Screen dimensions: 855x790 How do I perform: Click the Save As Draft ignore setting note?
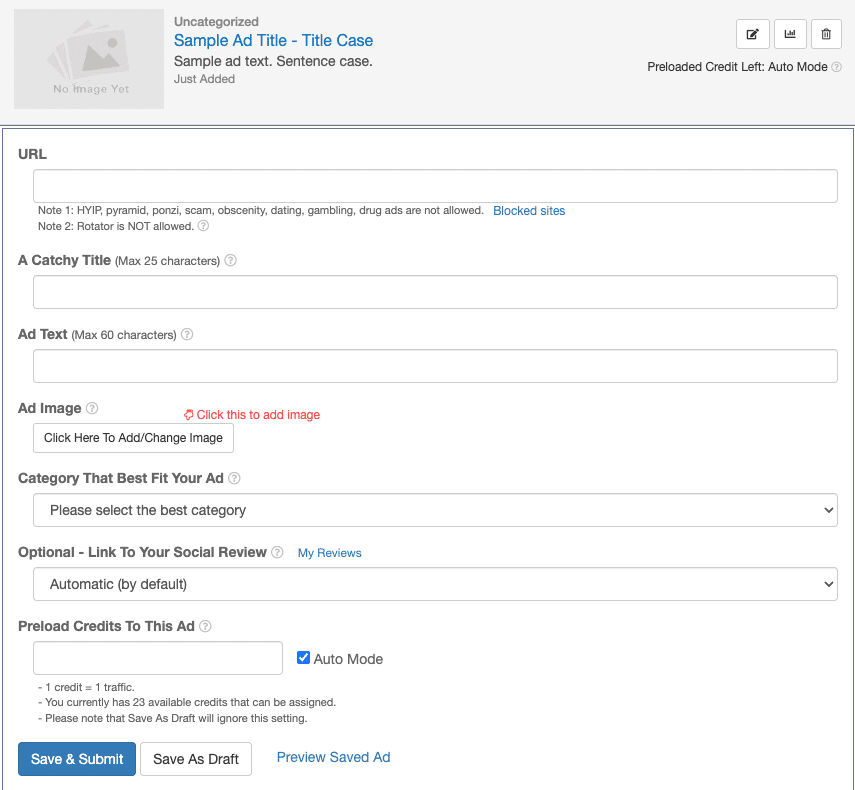coord(172,718)
